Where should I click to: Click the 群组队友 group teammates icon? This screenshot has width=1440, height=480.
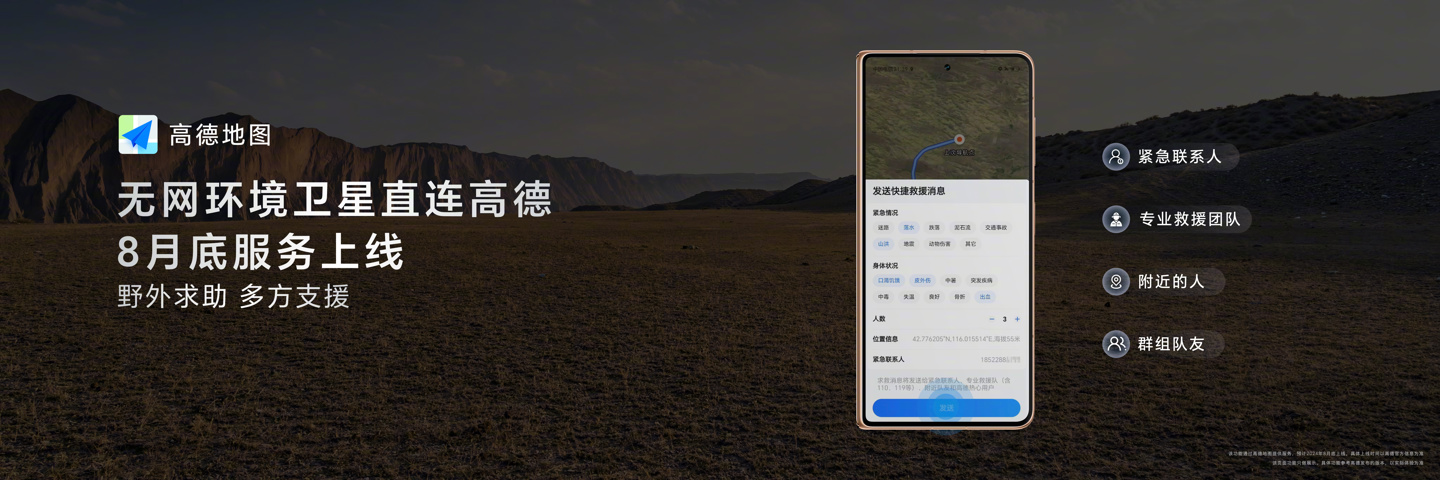(1115, 344)
